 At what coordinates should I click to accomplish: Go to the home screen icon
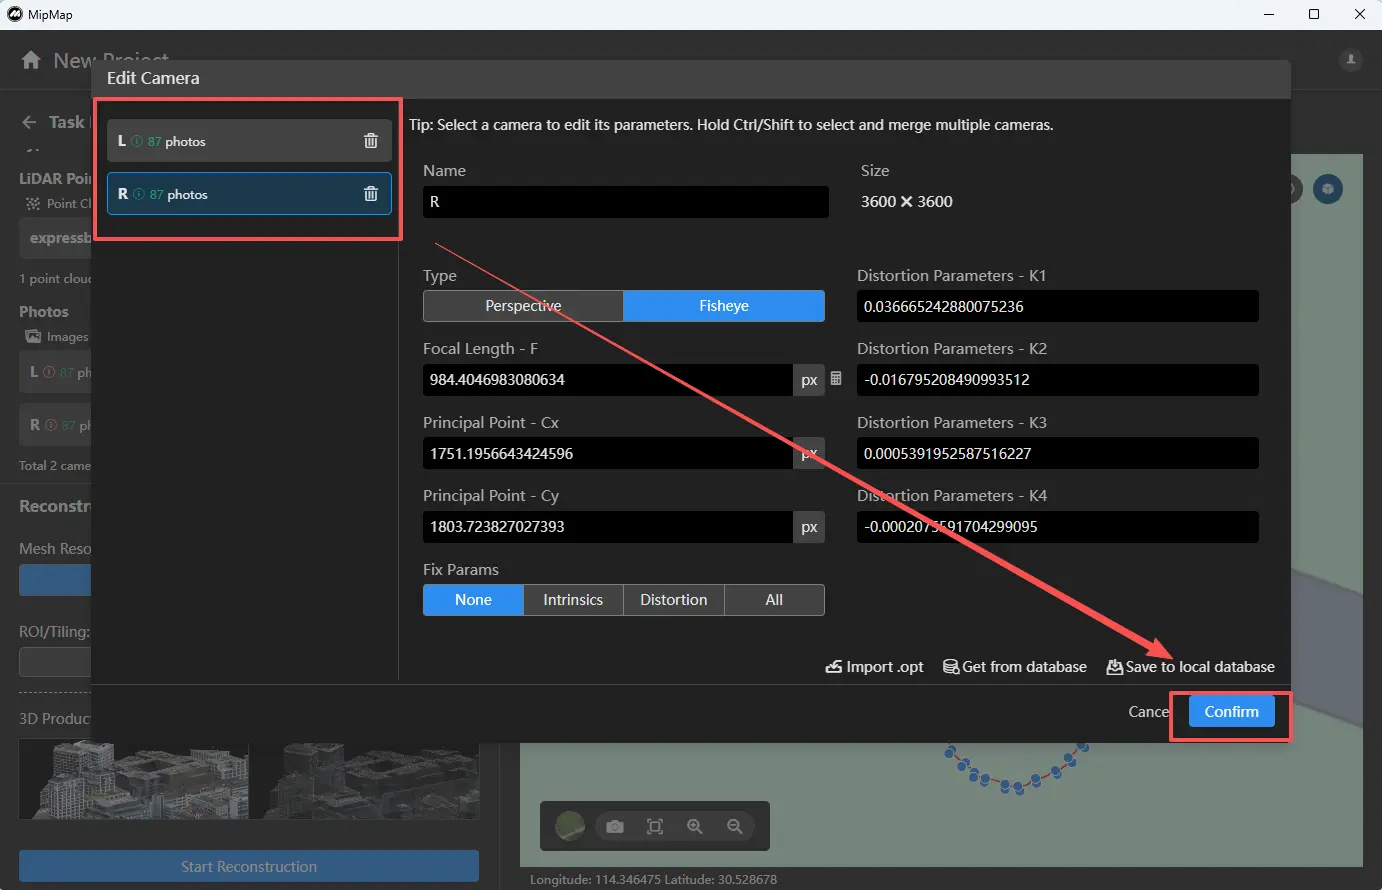pyautogui.click(x=31, y=60)
